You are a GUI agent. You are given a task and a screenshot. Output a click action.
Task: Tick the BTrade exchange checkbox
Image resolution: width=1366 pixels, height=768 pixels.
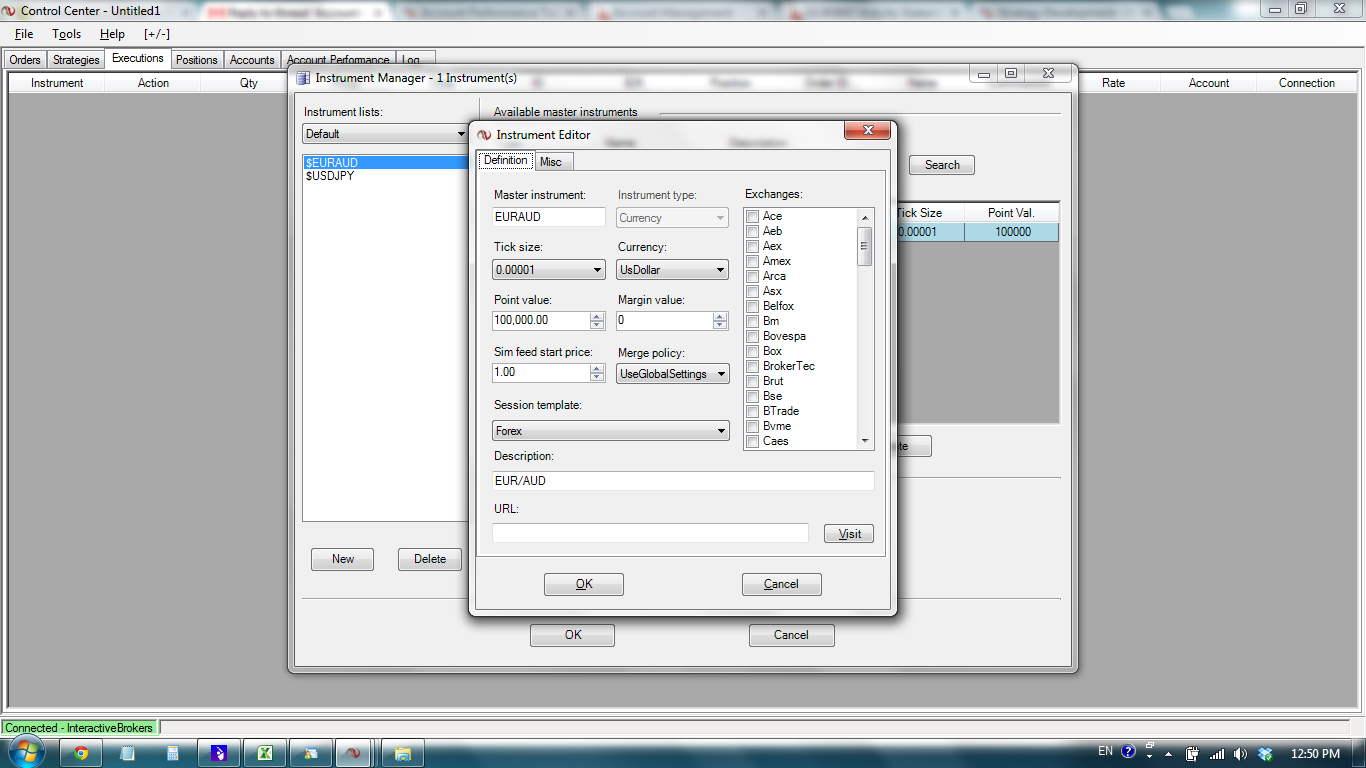[752, 411]
